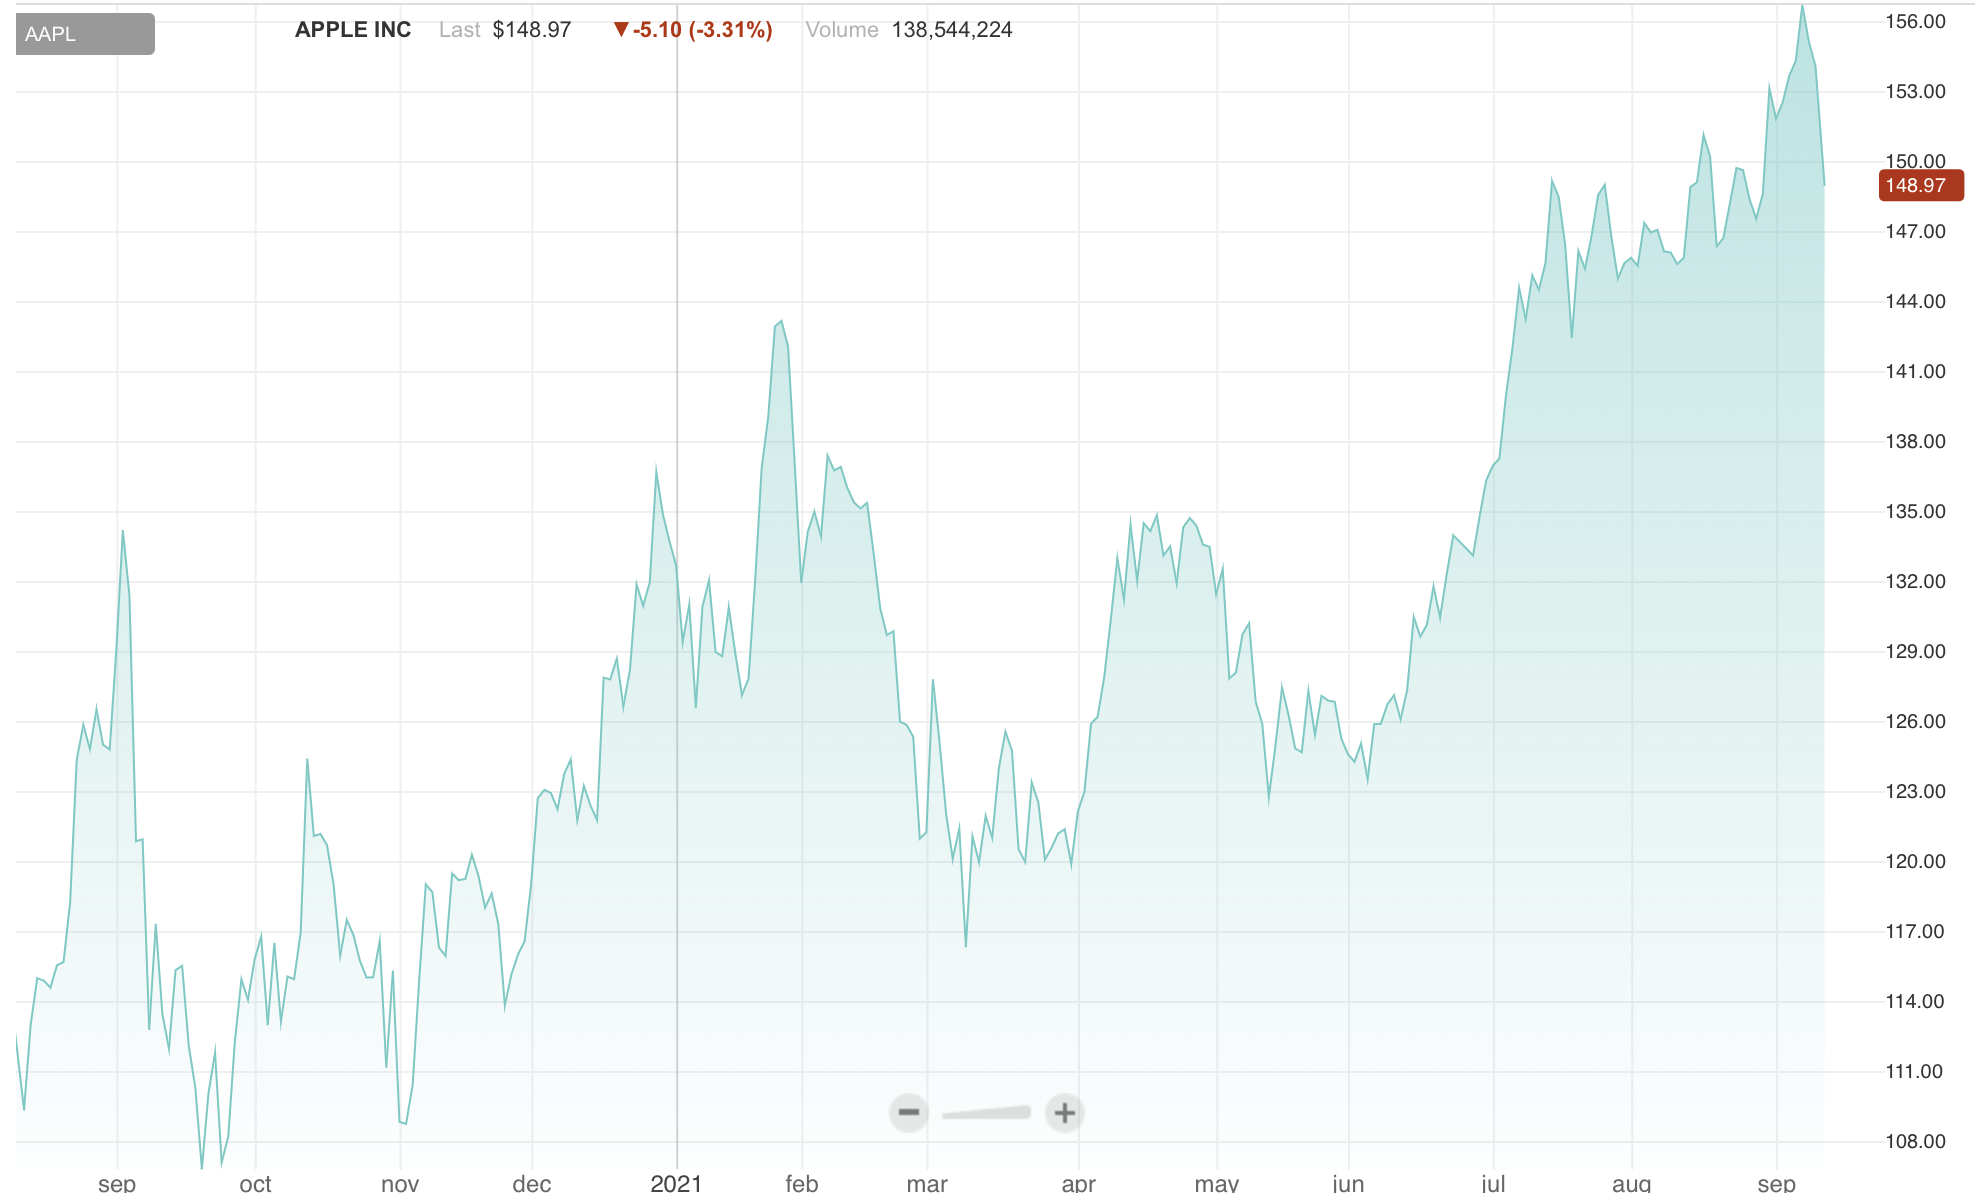Click the red down-arrow change indicator
Screen dimensions: 1977x1193
coord(621,30)
